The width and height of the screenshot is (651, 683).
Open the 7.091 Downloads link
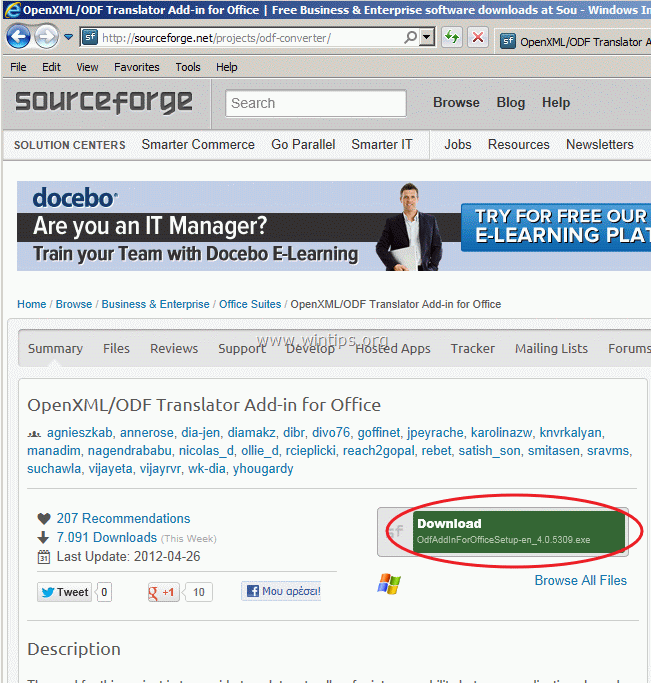point(107,538)
